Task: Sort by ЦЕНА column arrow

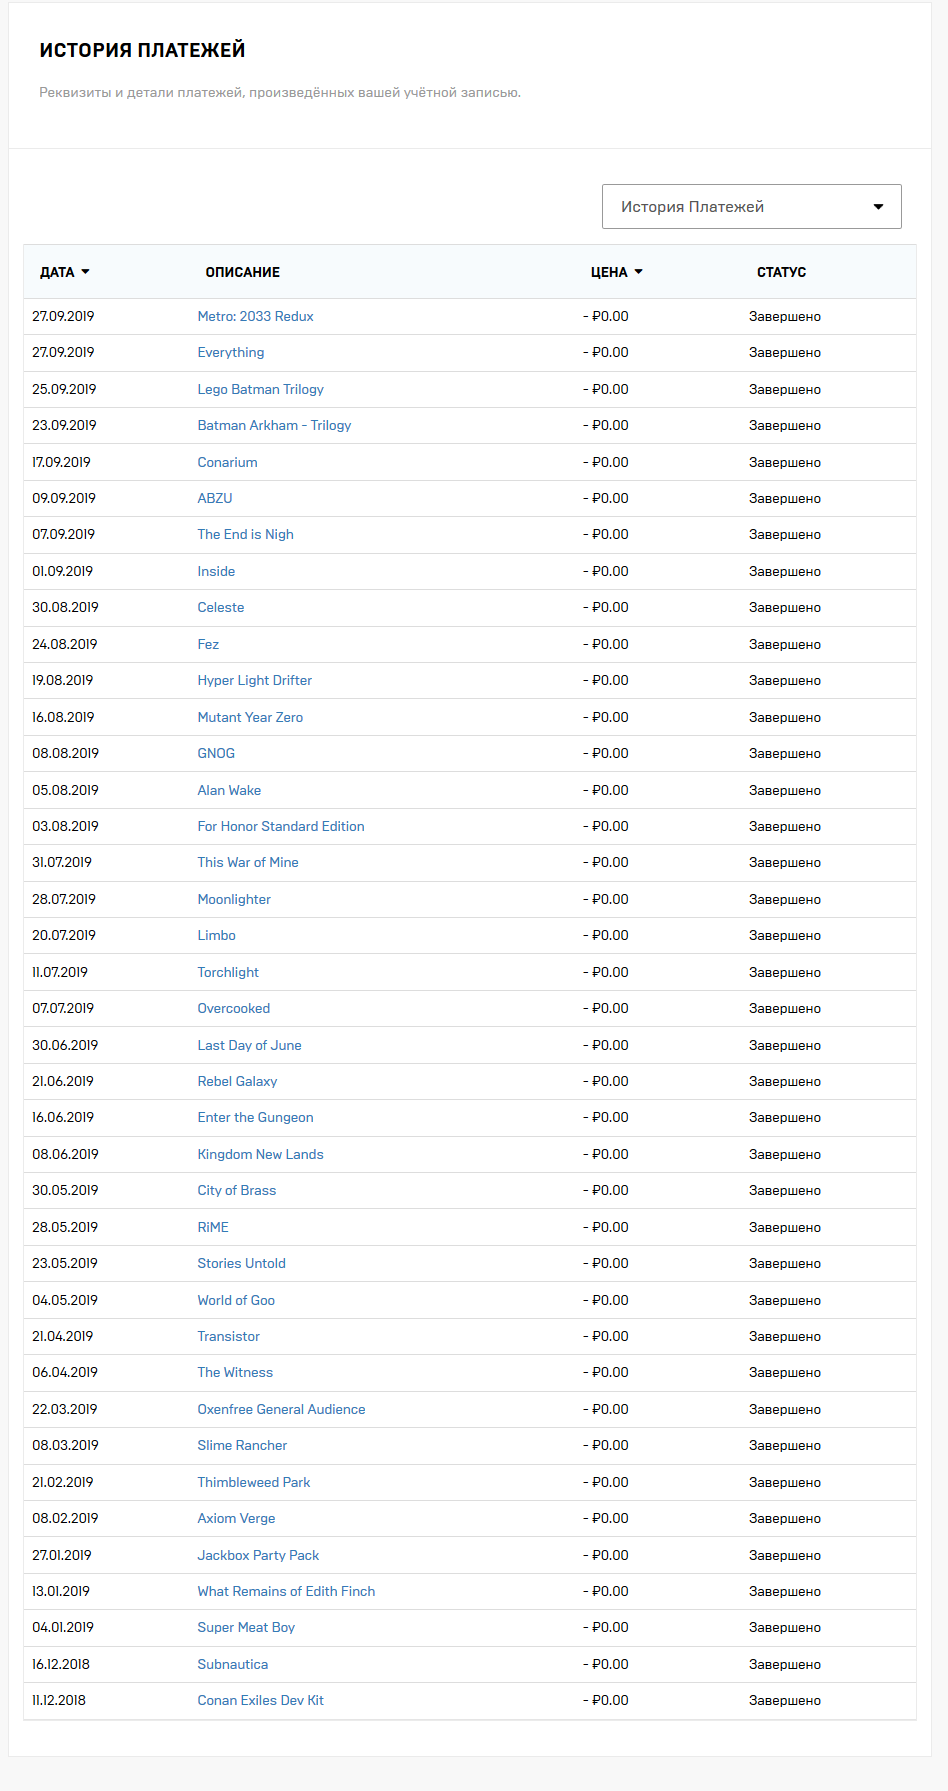Action: [638, 272]
